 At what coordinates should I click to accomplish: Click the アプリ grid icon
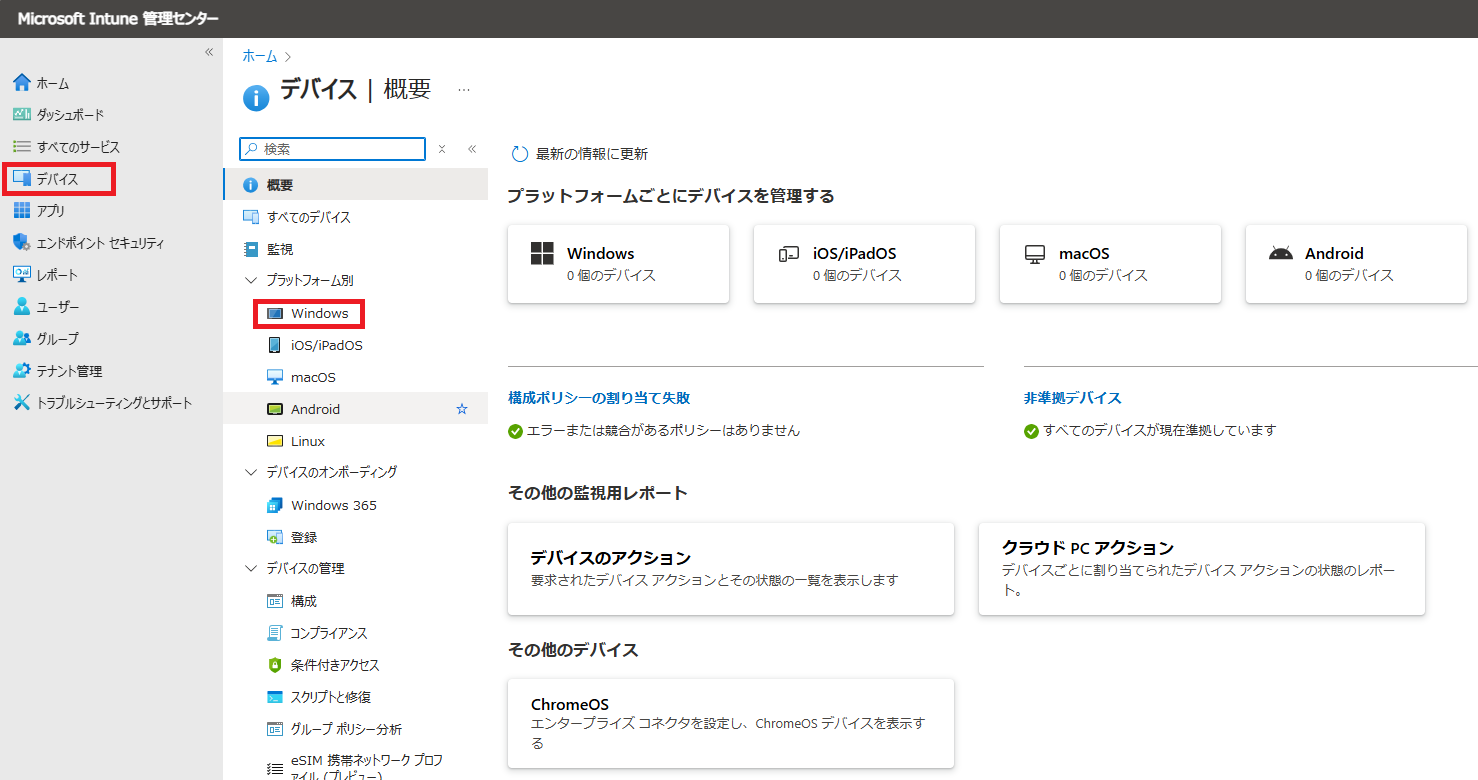22,211
